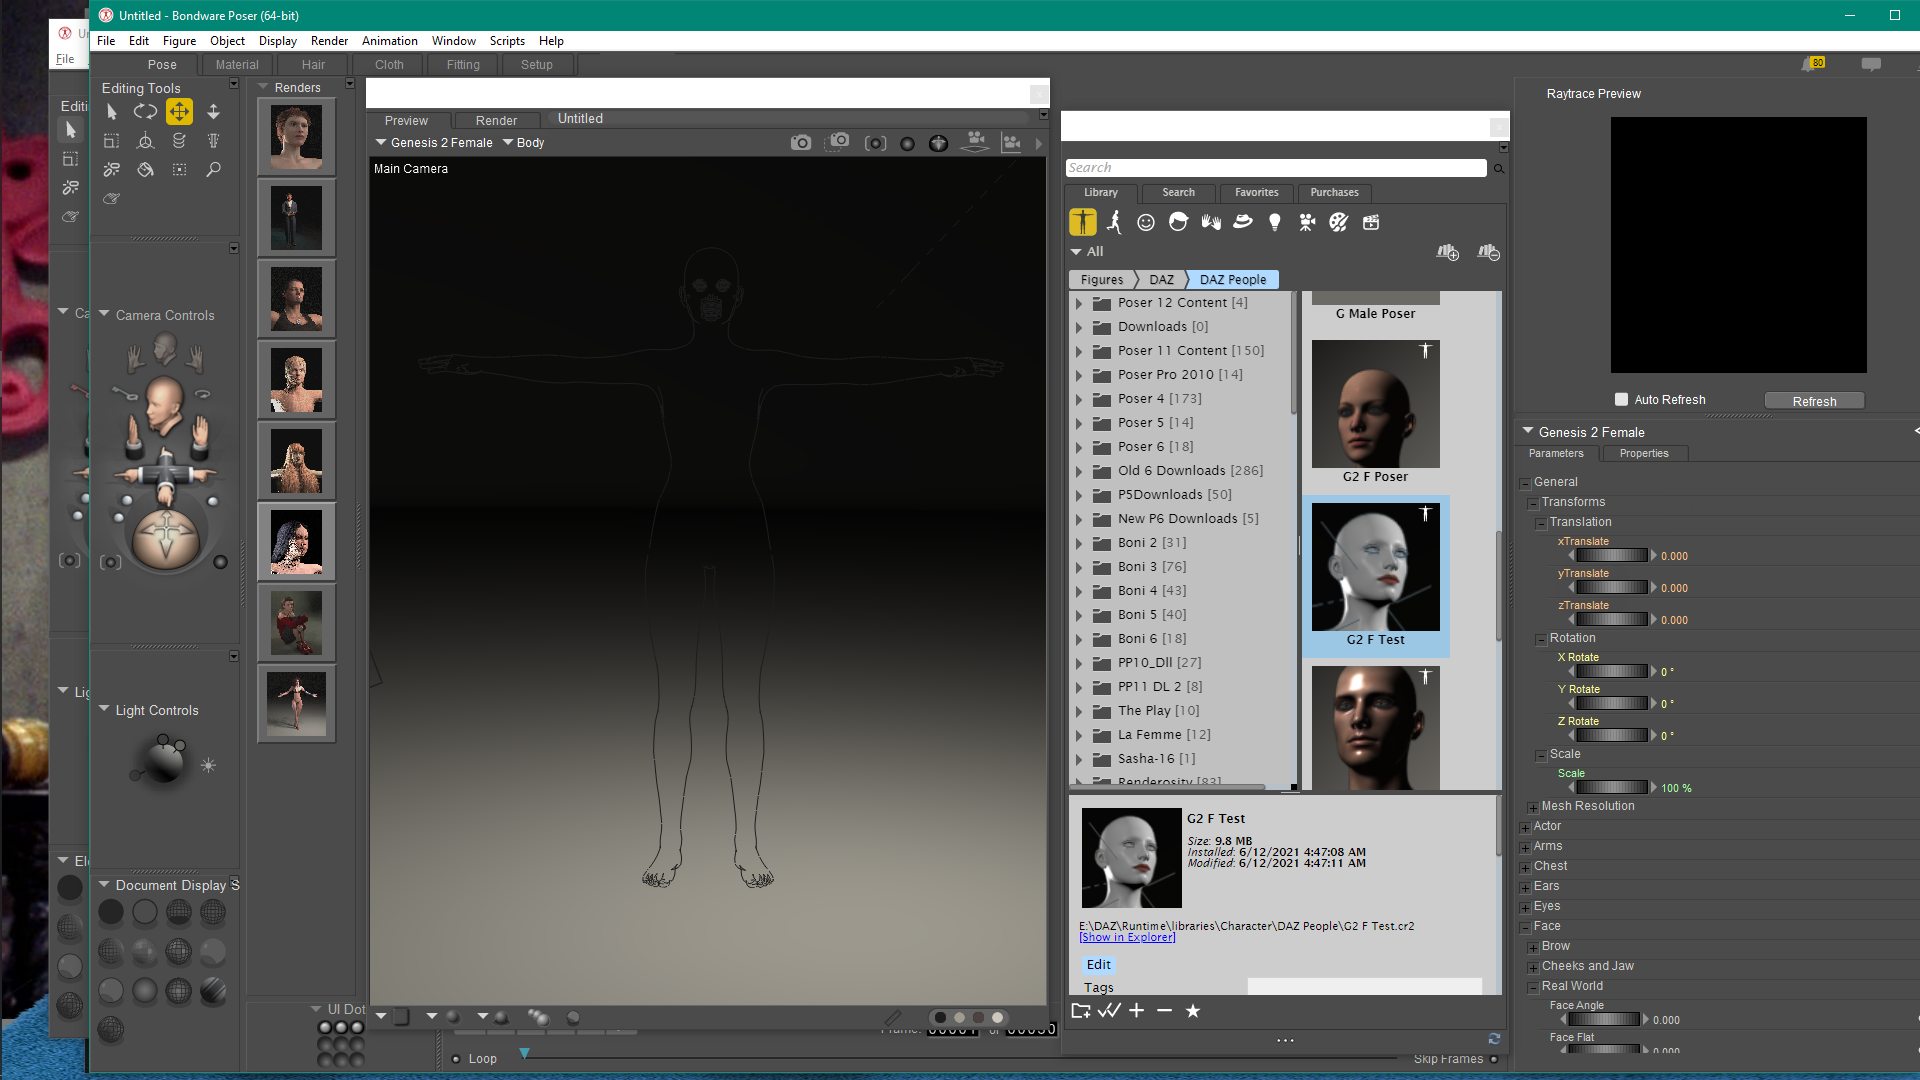The image size is (1920, 1080).
Task: Expand the Cheeks and Jaw group
Action: tap(1533, 967)
